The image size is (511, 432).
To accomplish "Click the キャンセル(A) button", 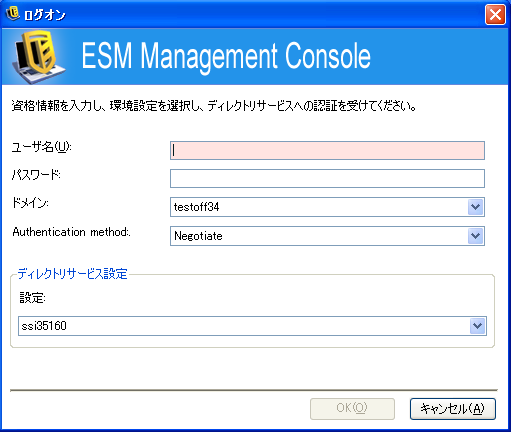I will tap(453, 409).
